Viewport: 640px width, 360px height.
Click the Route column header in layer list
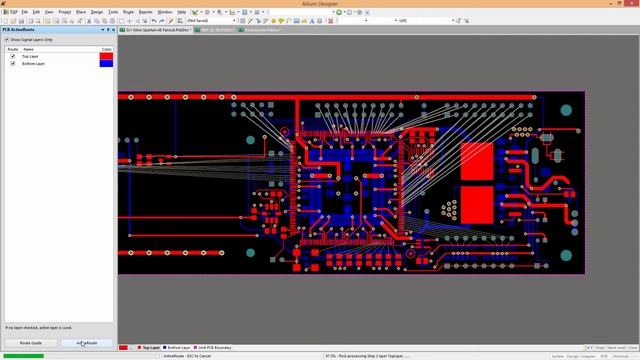click(13, 49)
